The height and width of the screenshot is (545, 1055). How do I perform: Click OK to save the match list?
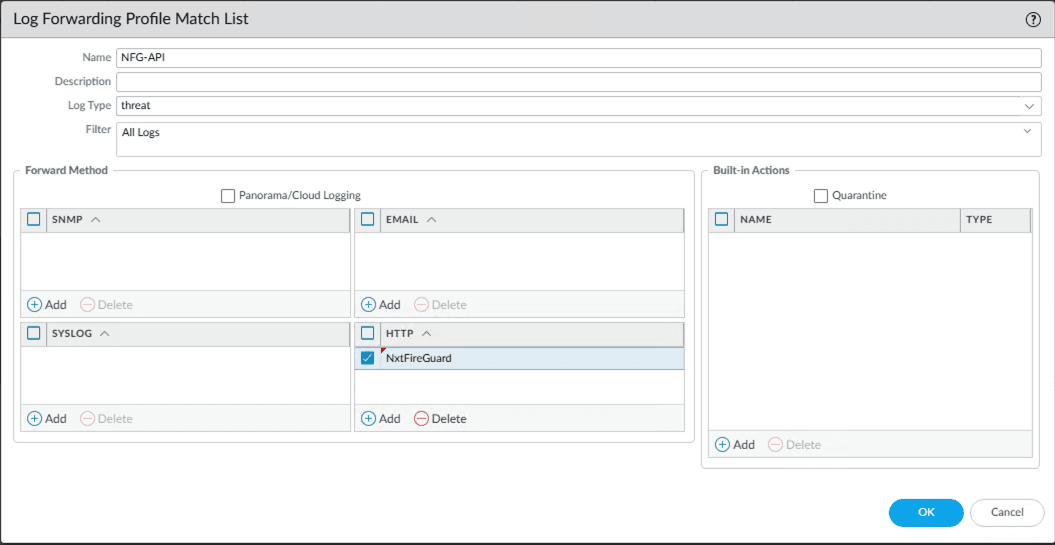926,512
